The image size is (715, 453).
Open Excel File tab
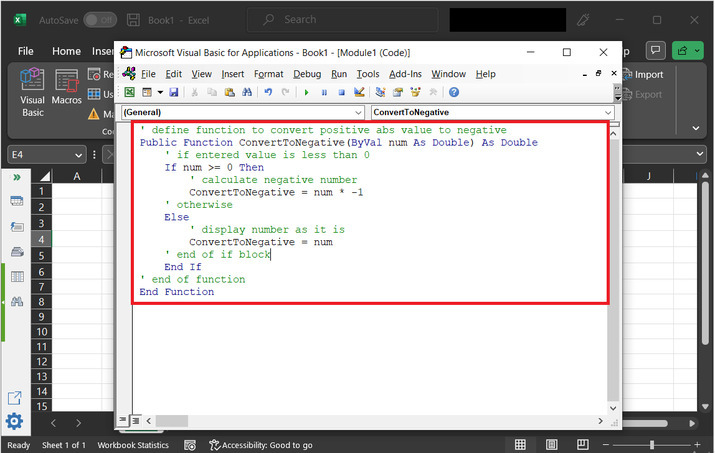pos(26,51)
